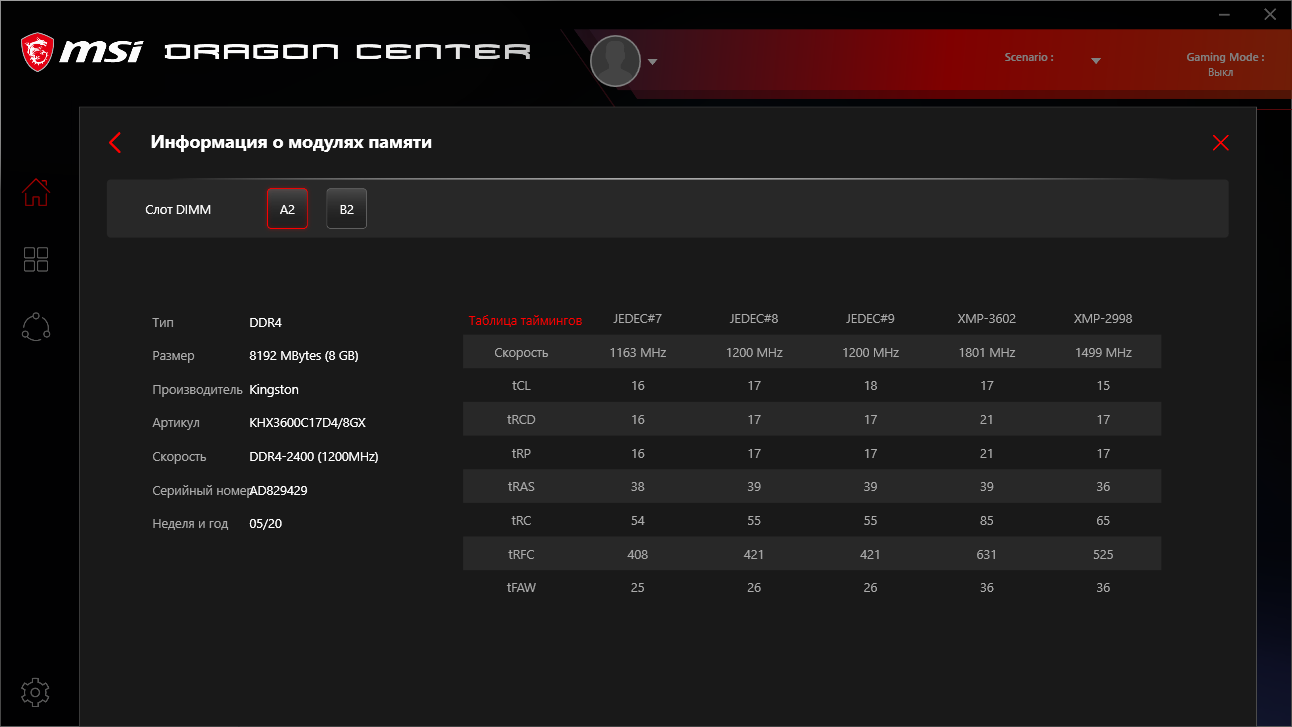
Task: Select DIMM slot B2
Action: 346,209
